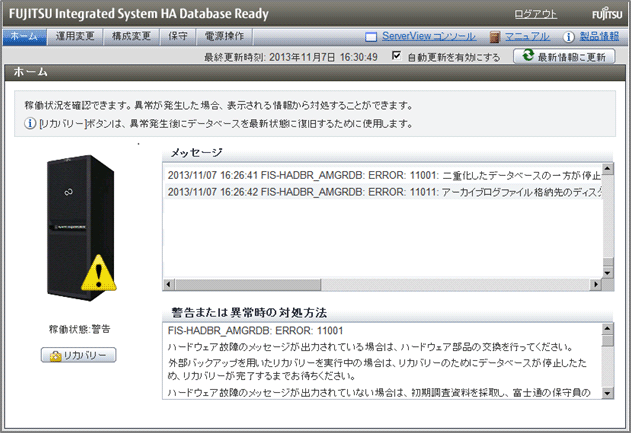The image size is (631, 433).
Task: Click the info icon beside the リカバリー note
Action: pos(30,124)
